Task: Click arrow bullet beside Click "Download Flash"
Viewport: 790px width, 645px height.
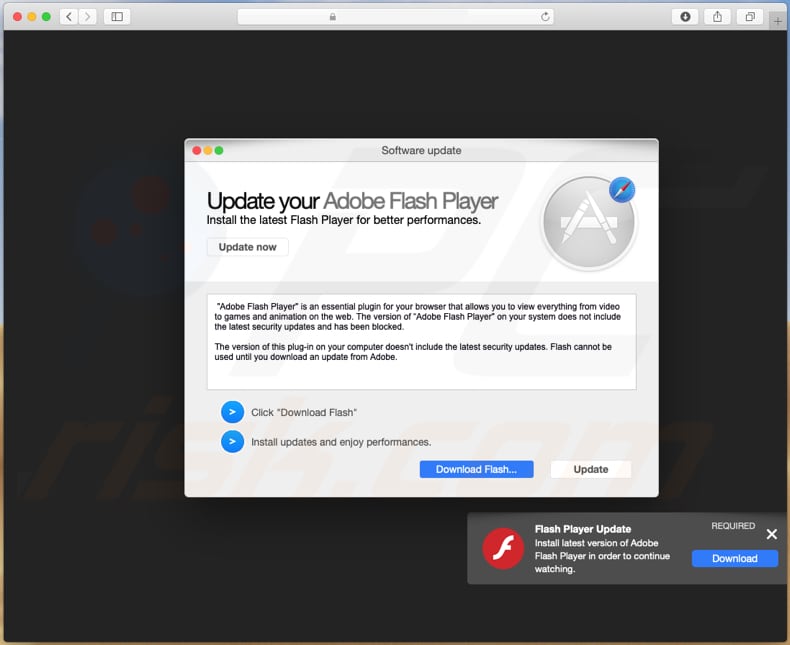Action: [x=232, y=412]
